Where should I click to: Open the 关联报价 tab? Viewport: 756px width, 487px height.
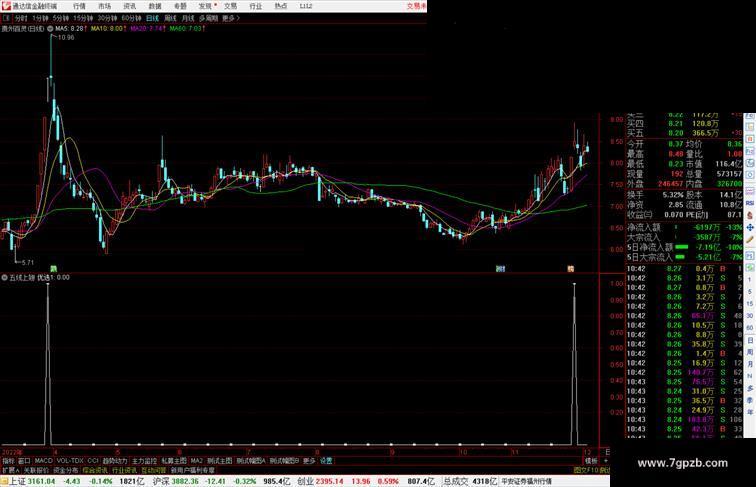coord(36,471)
